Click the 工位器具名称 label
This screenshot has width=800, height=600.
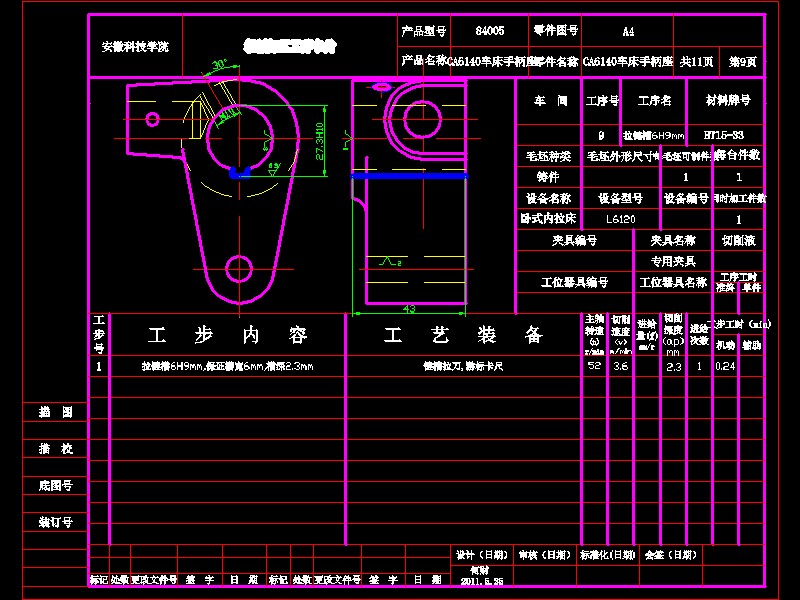(x=673, y=282)
